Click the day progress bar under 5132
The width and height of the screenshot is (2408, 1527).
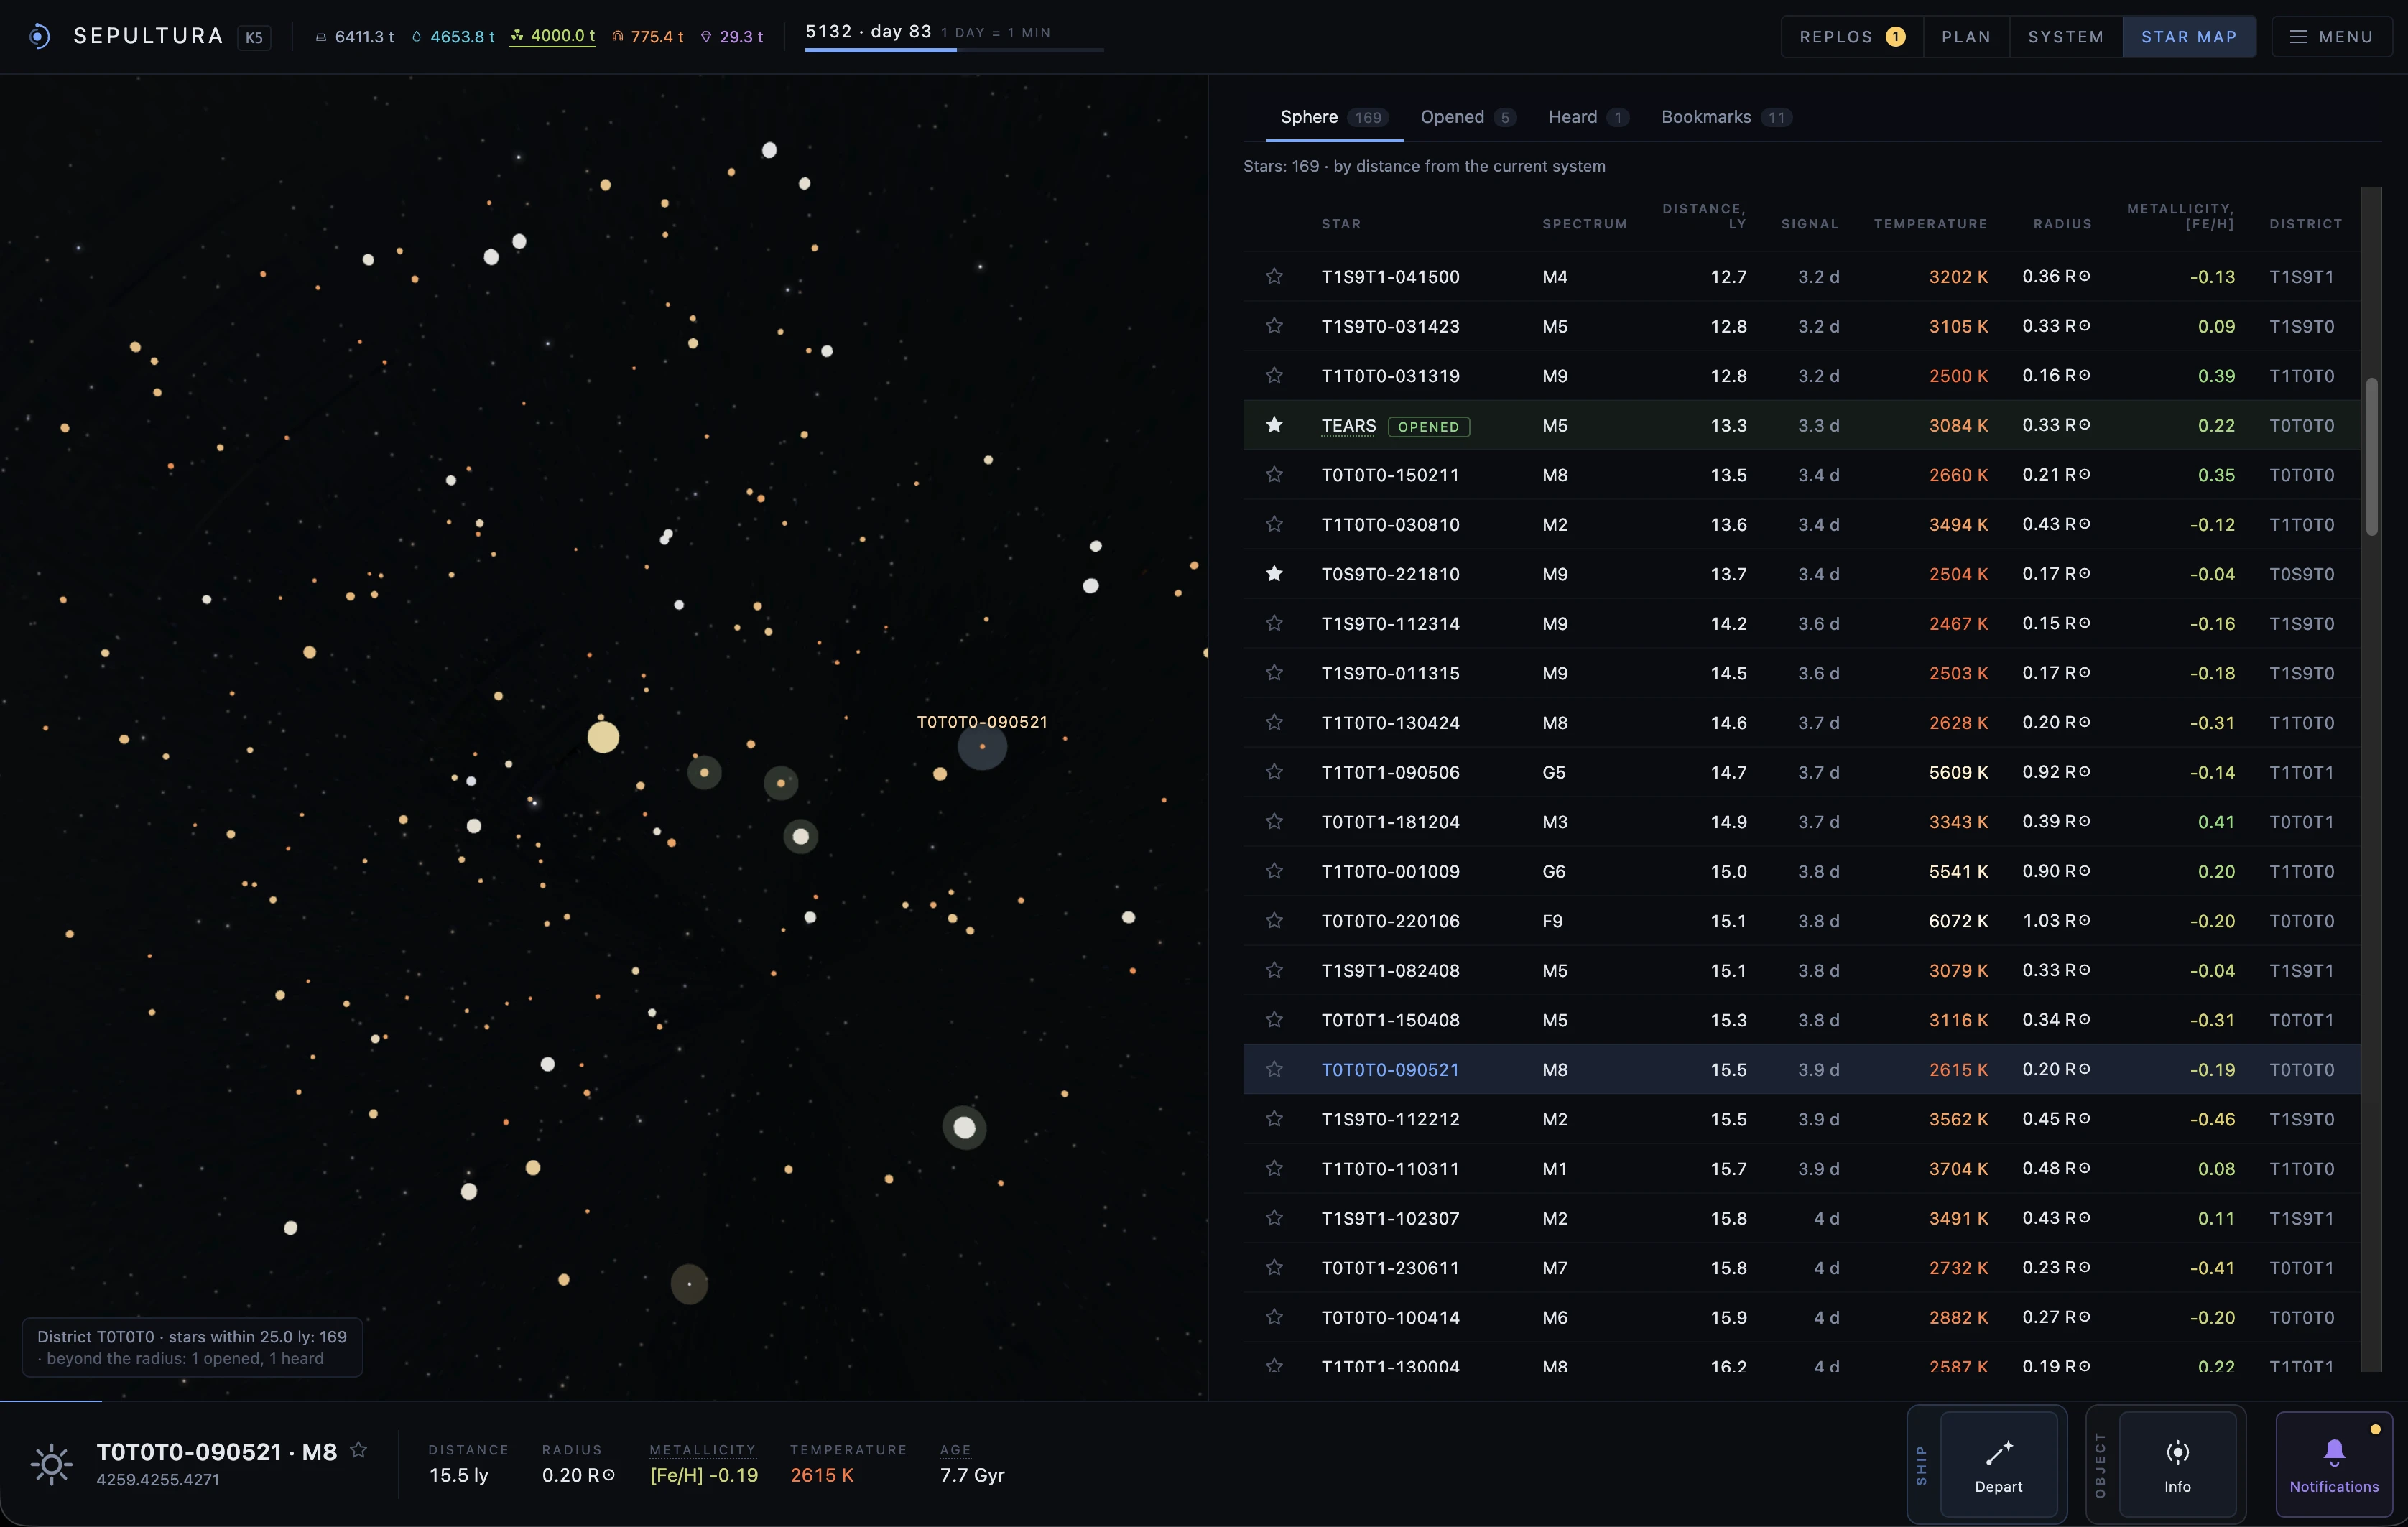[x=953, y=49]
